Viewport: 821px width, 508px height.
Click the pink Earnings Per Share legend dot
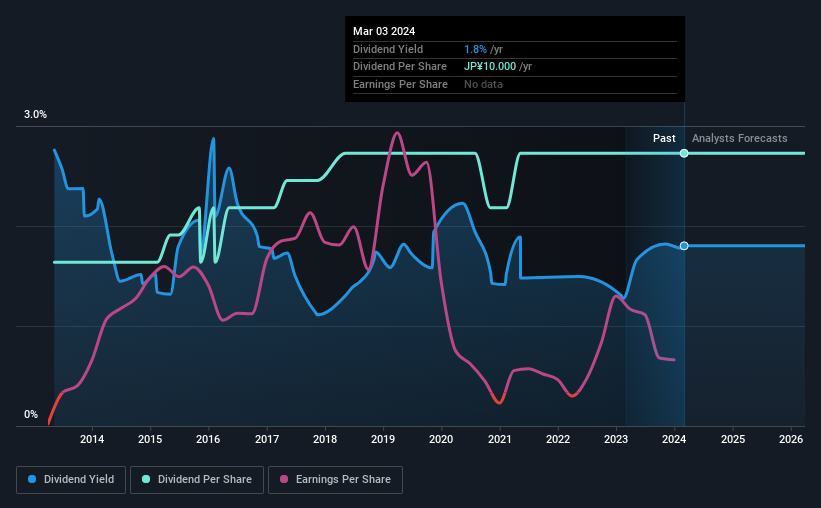click(x=284, y=479)
